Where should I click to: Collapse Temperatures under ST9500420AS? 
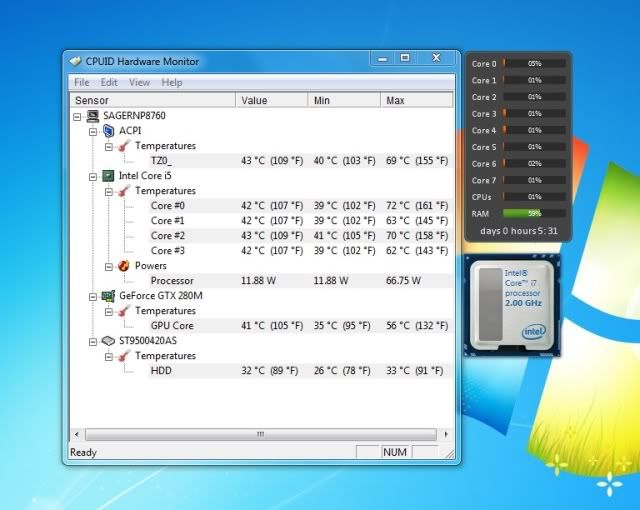pos(109,357)
